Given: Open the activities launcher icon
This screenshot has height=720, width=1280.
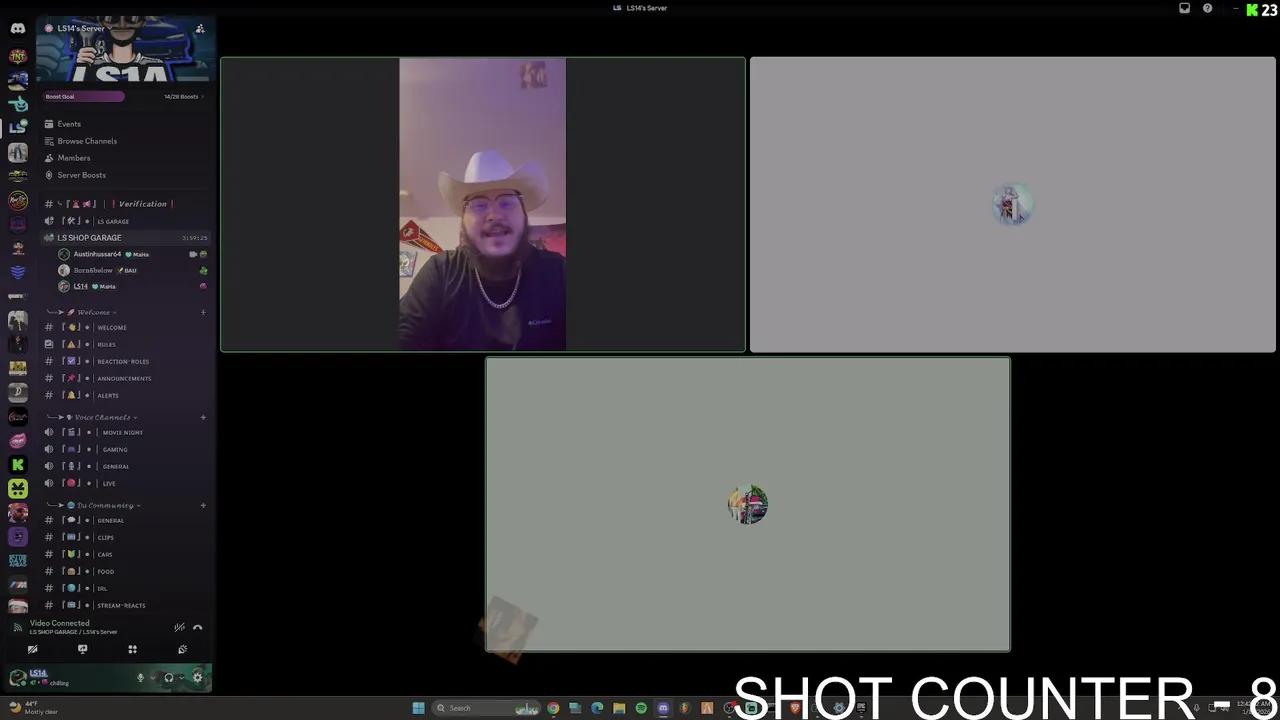Looking at the screenshot, I should [132, 649].
